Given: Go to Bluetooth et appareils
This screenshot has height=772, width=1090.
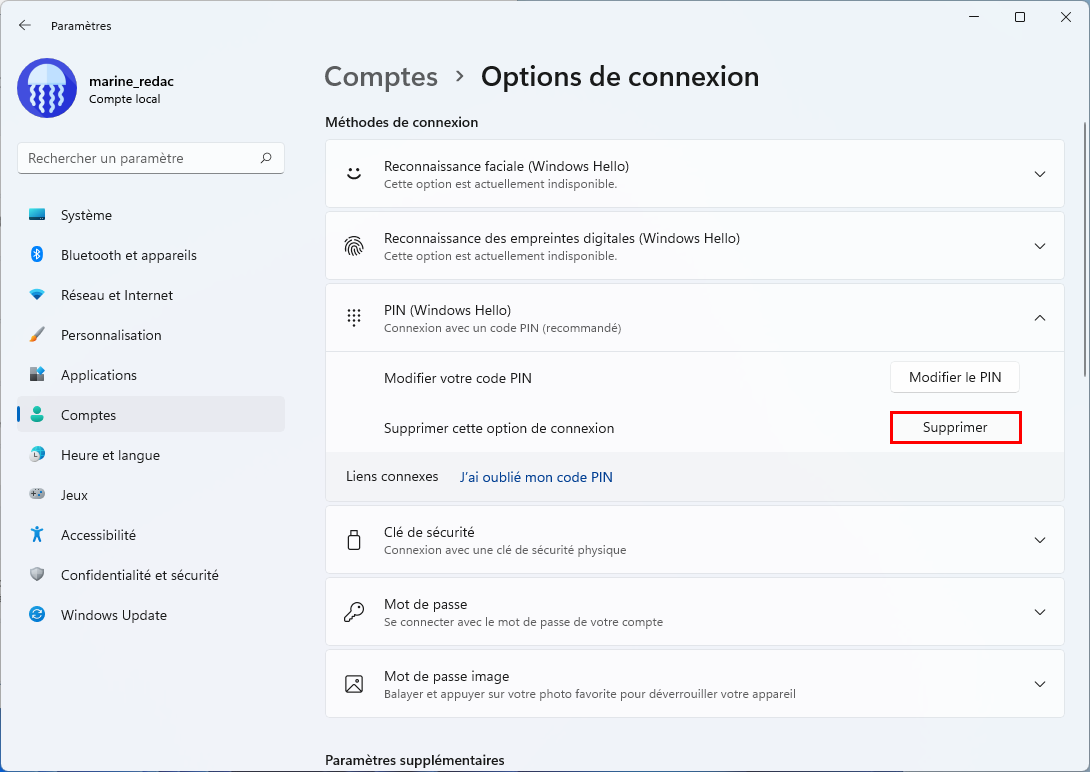Looking at the screenshot, I should [x=151, y=255].
